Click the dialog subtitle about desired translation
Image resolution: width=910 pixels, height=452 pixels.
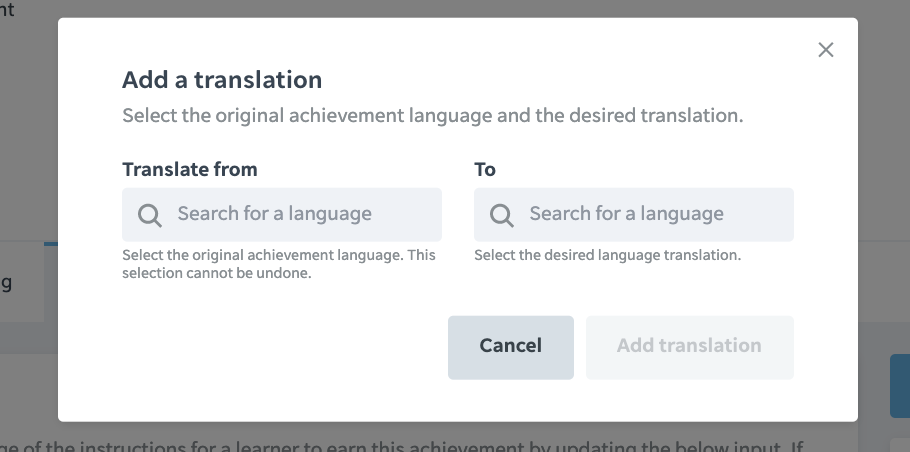[432, 115]
